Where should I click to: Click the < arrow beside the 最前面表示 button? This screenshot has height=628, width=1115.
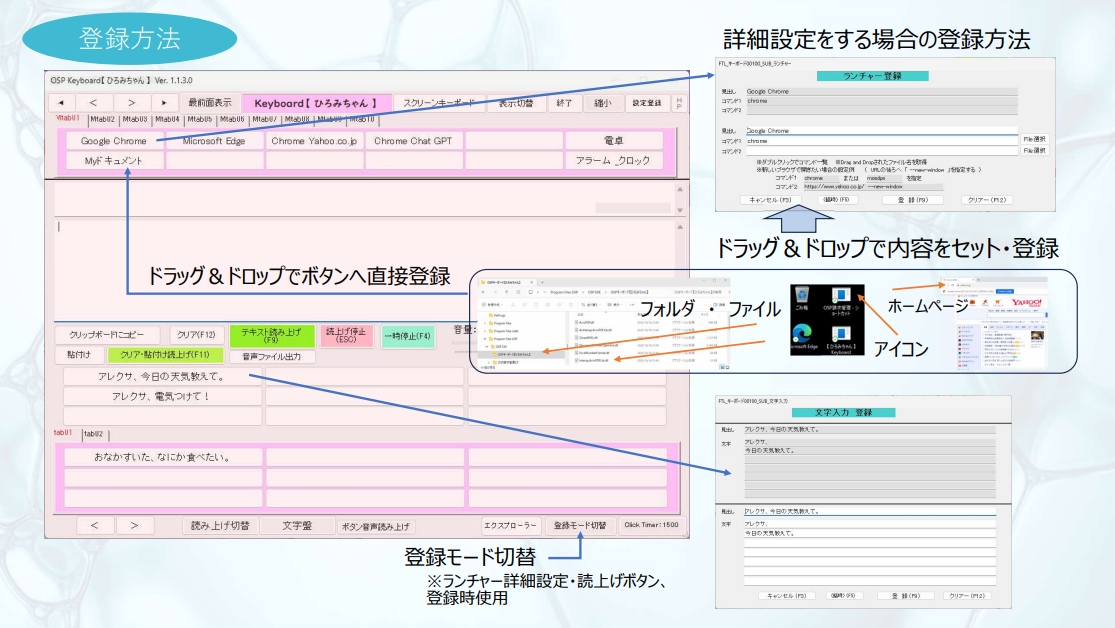click(93, 103)
